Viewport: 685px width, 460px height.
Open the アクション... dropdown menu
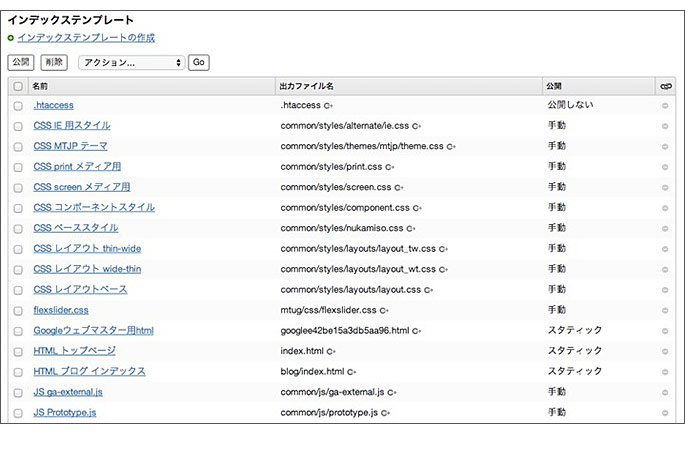pyautogui.click(x=131, y=62)
